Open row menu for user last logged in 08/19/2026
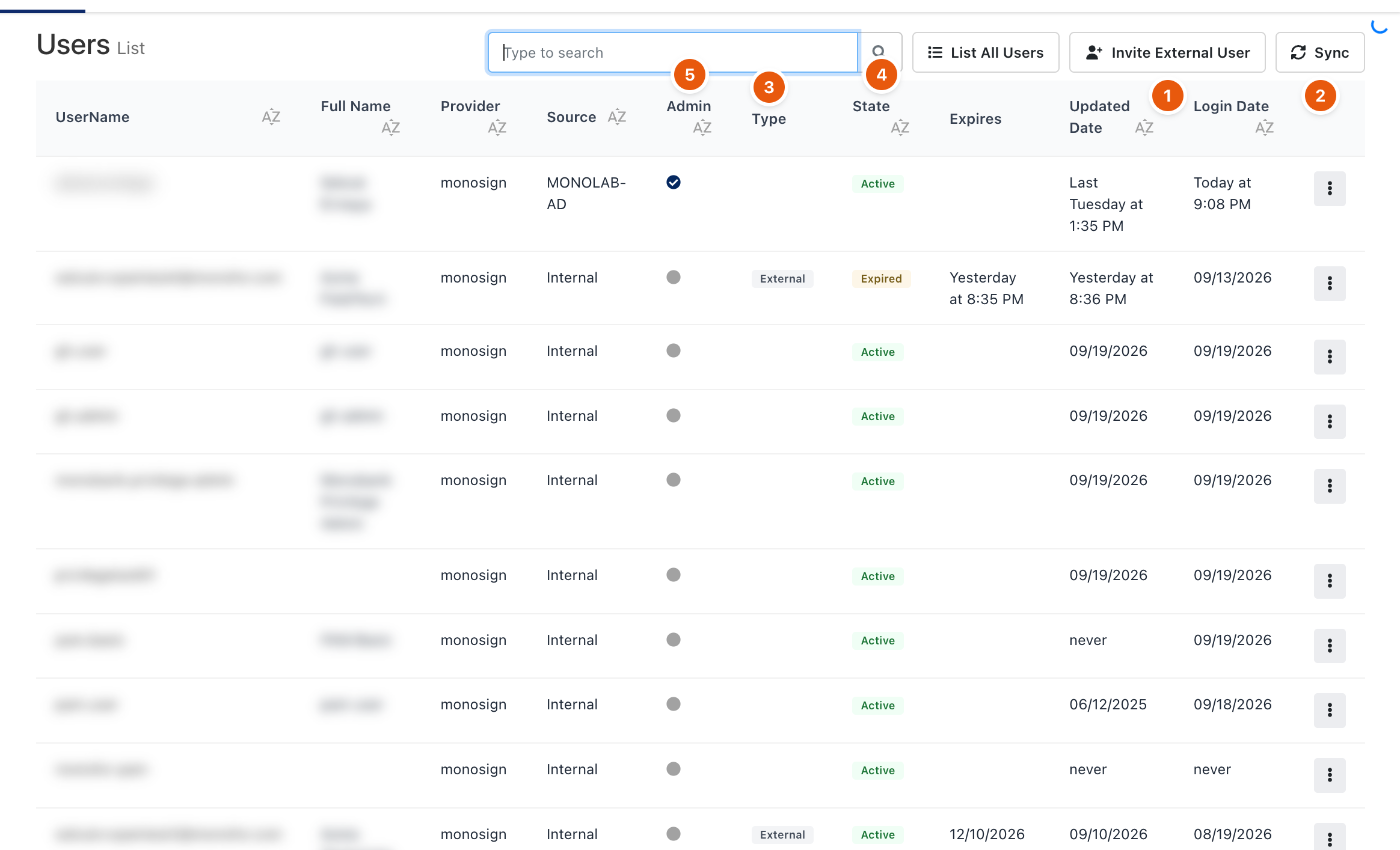The image size is (1400, 850). tap(1330, 837)
